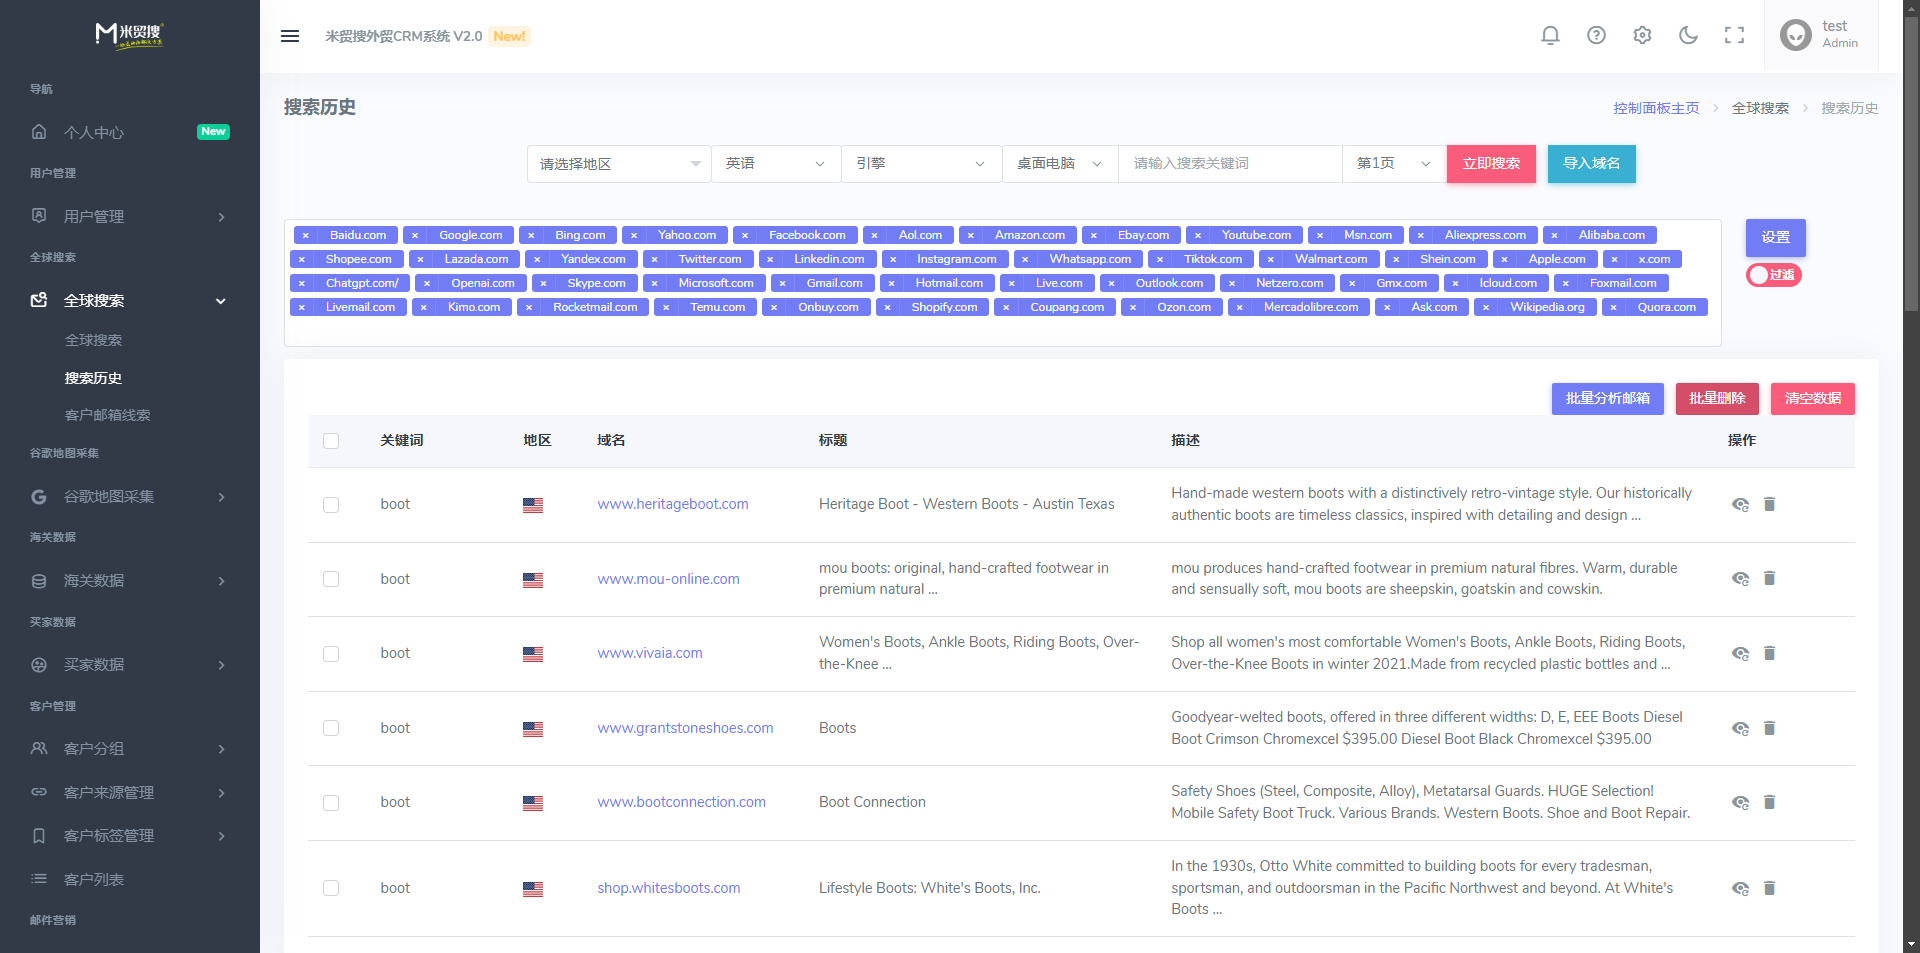Open the 英语 language dropdown
1920x953 pixels.
click(776, 164)
